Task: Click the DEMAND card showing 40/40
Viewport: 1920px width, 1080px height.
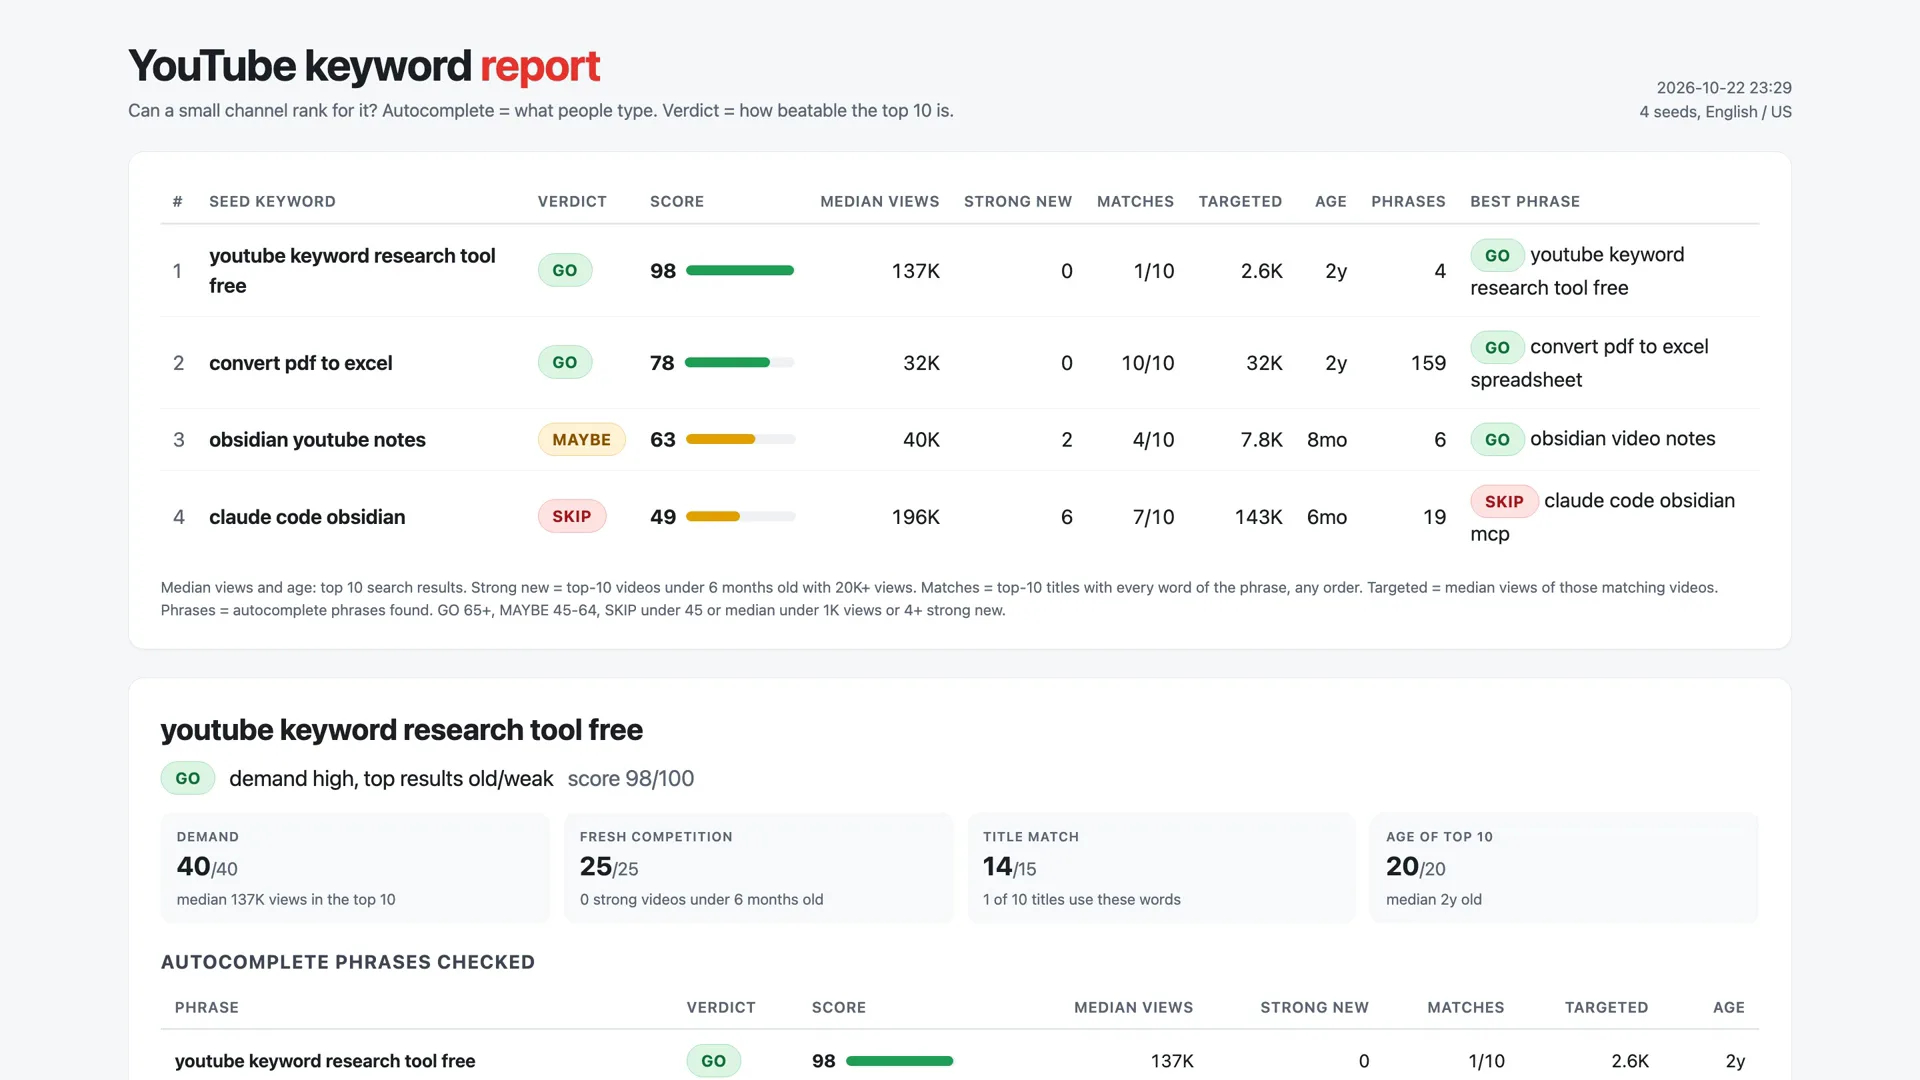Action: point(355,868)
